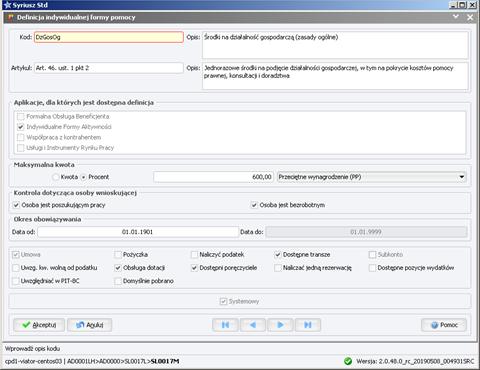Enable the Pożyczka checkbox
This screenshot has width=480, height=370.
click(118, 255)
